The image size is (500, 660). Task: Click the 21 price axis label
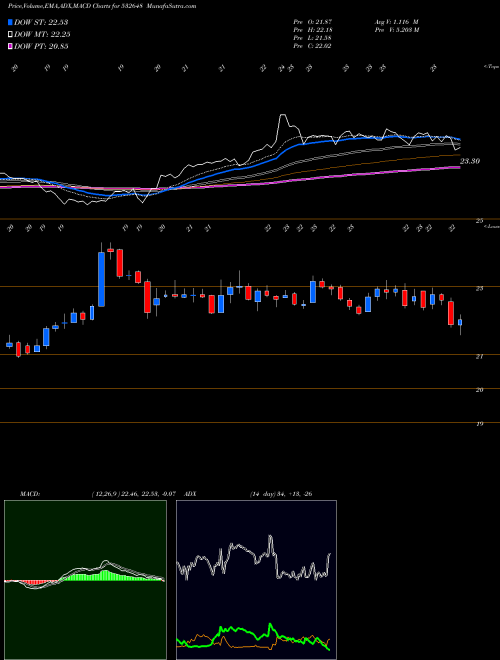pyautogui.click(x=479, y=357)
